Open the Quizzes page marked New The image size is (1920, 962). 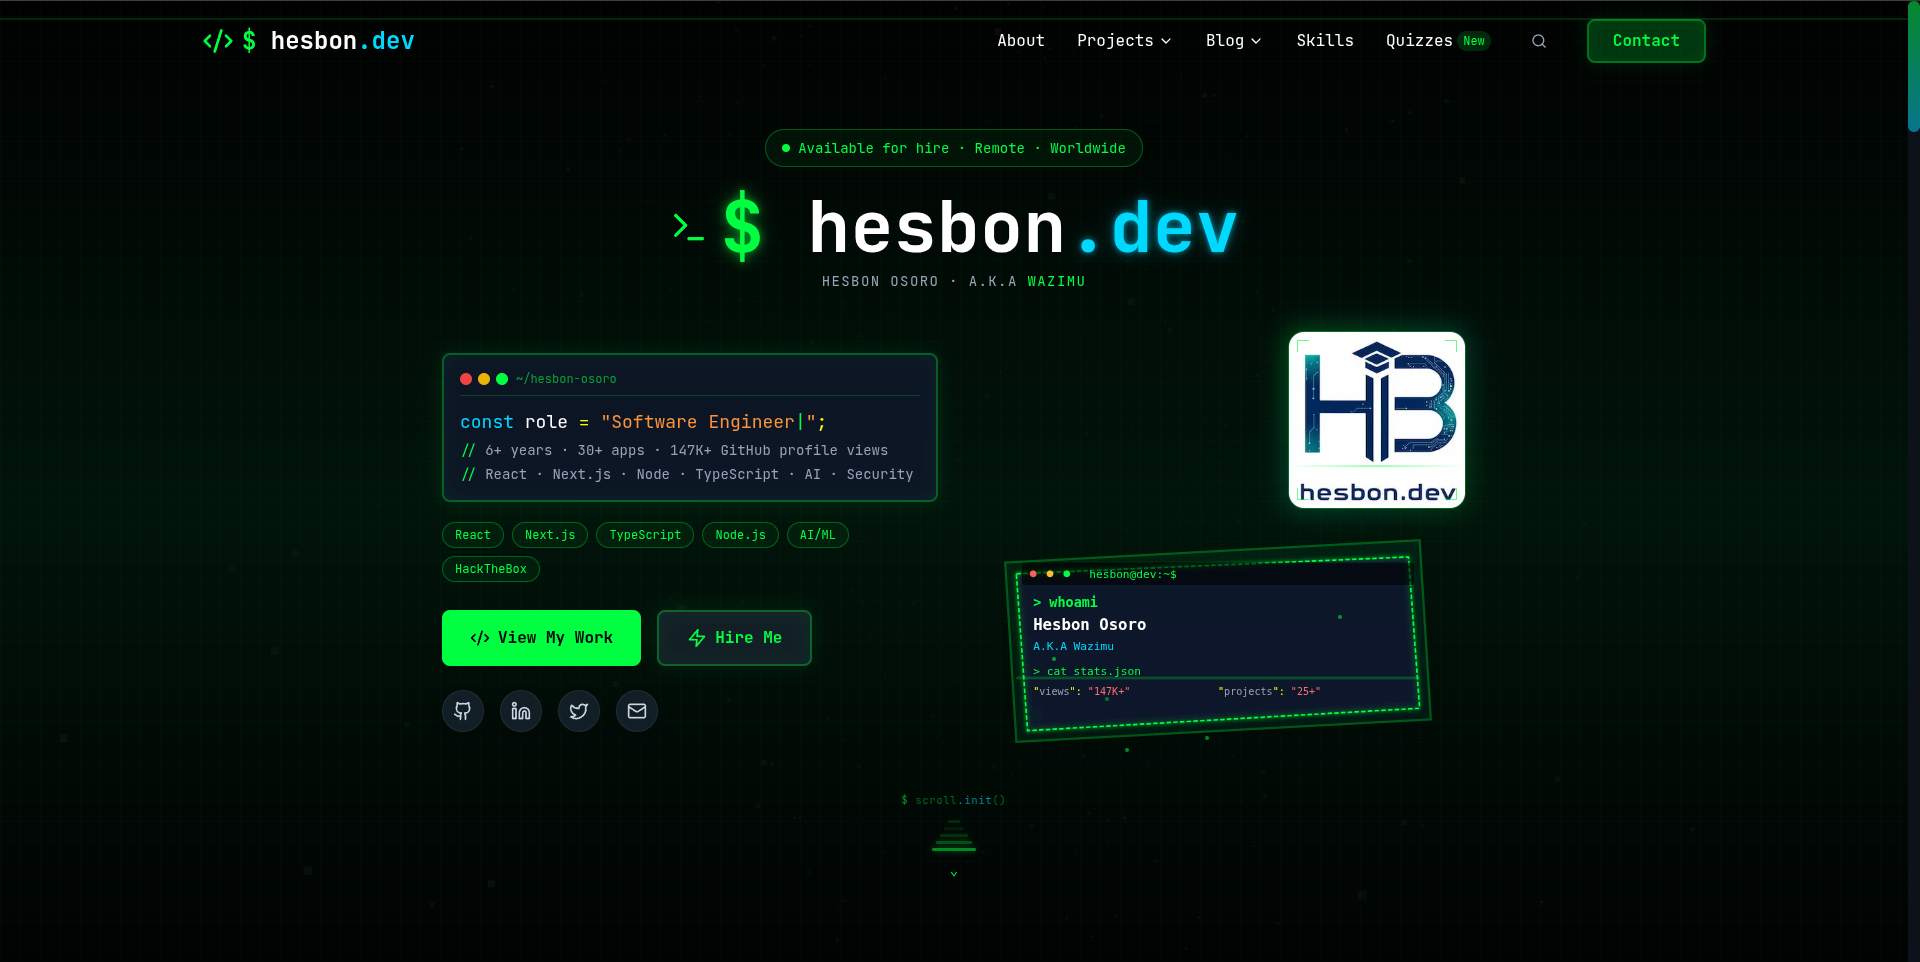pyautogui.click(x=1438, y=41)
